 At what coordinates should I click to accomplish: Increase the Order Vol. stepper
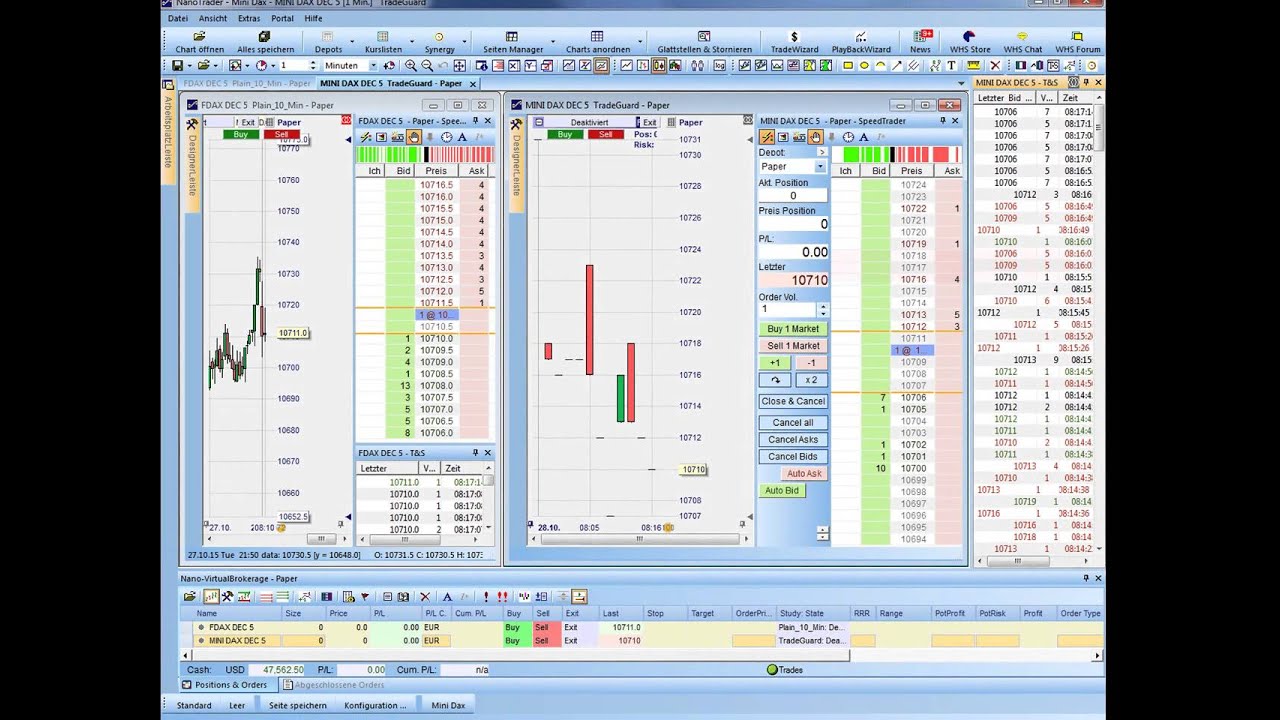823,306
